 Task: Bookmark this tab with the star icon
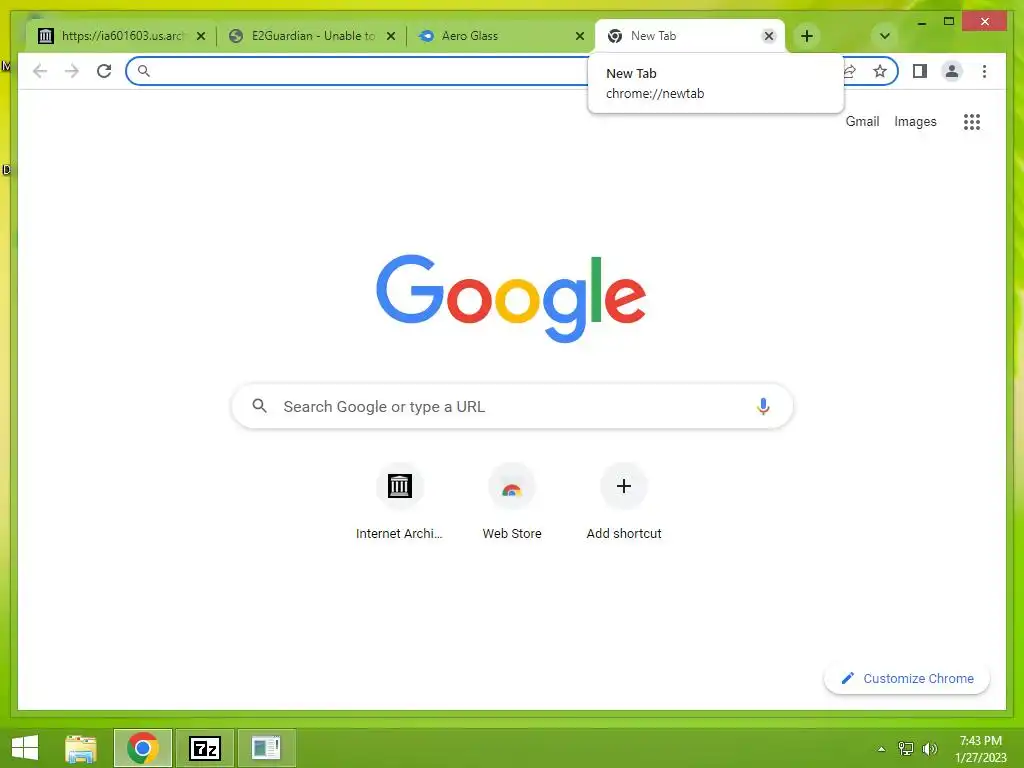click(x=880, y=71)
